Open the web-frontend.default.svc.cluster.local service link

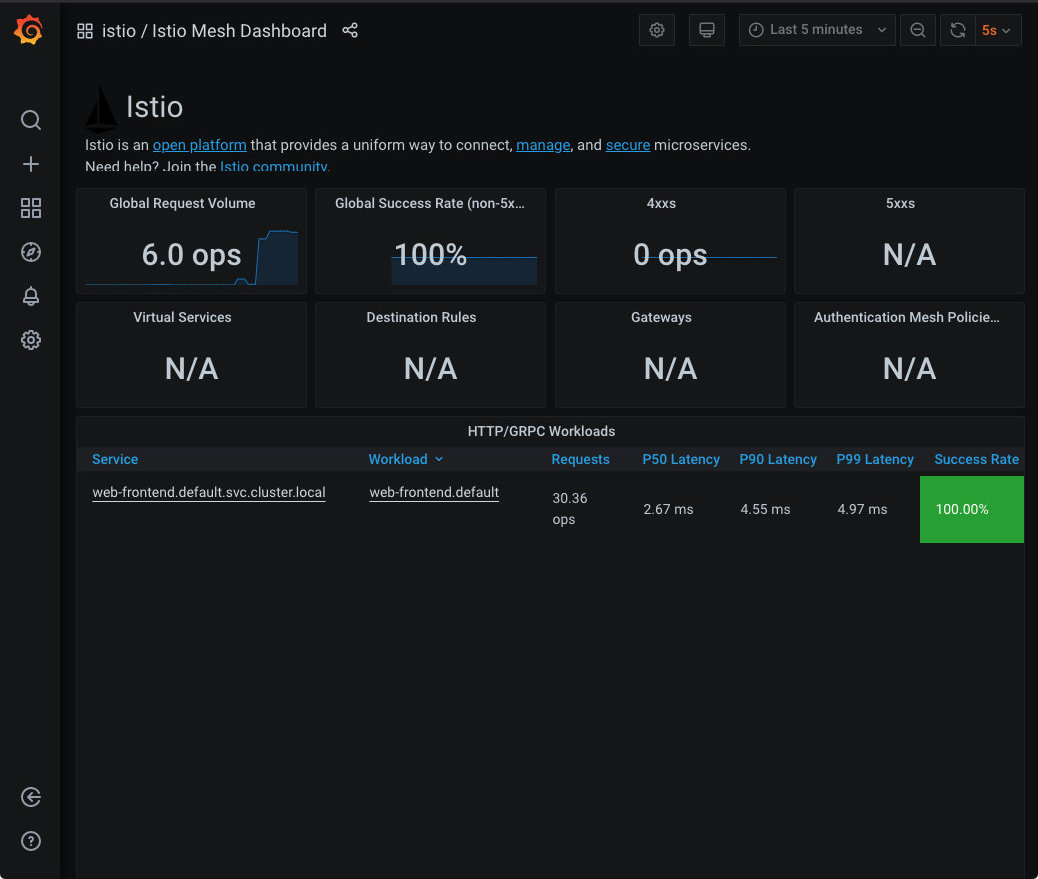208,492
